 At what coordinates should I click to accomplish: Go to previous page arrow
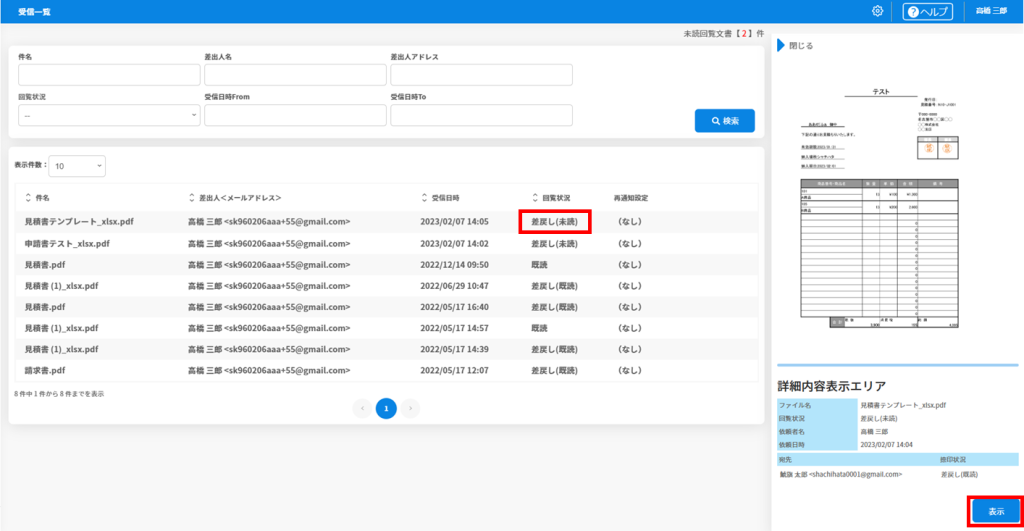(x=362, y=408)
